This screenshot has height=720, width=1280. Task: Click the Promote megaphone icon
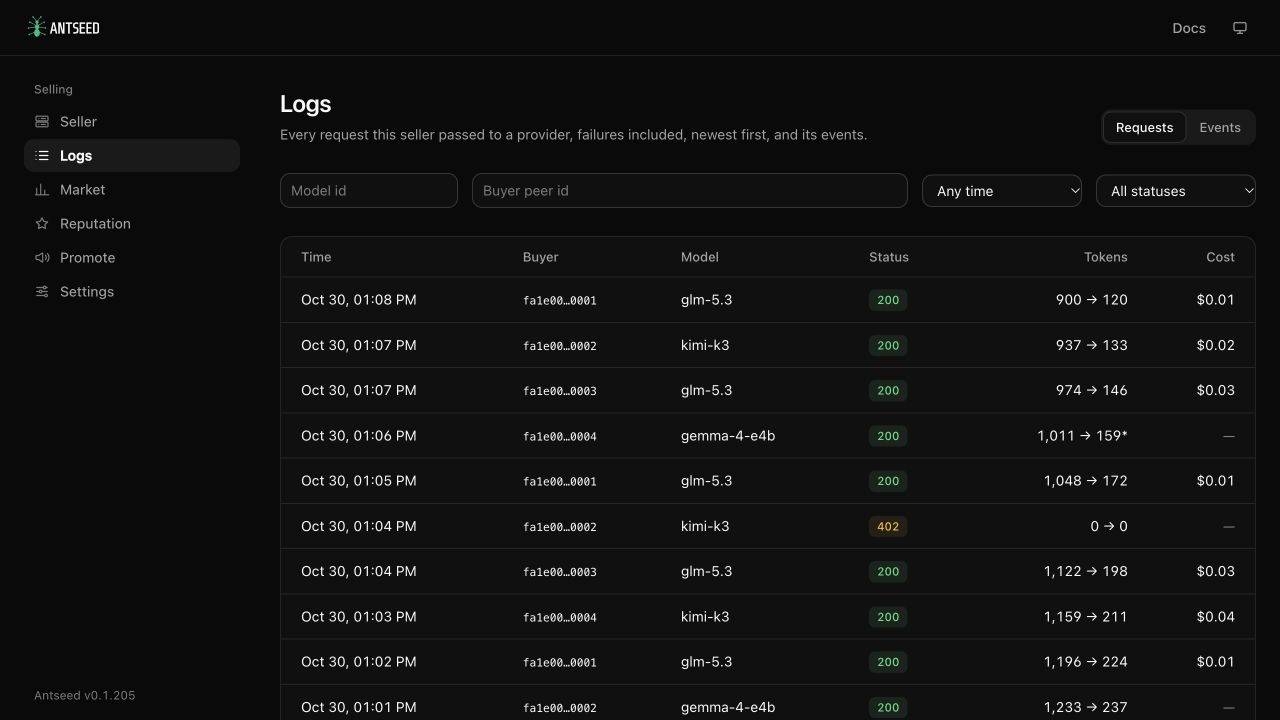(42, 258)
